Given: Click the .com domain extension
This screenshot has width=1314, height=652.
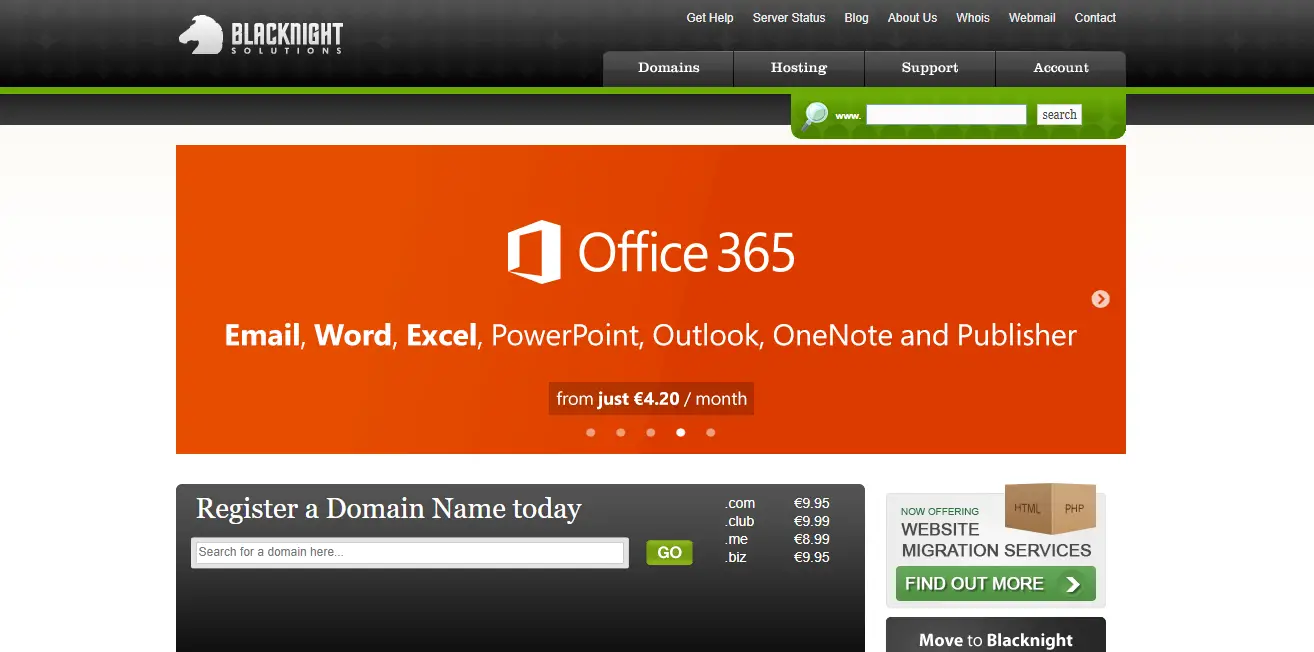Looking at the screenshot, I should pos(740,503).
